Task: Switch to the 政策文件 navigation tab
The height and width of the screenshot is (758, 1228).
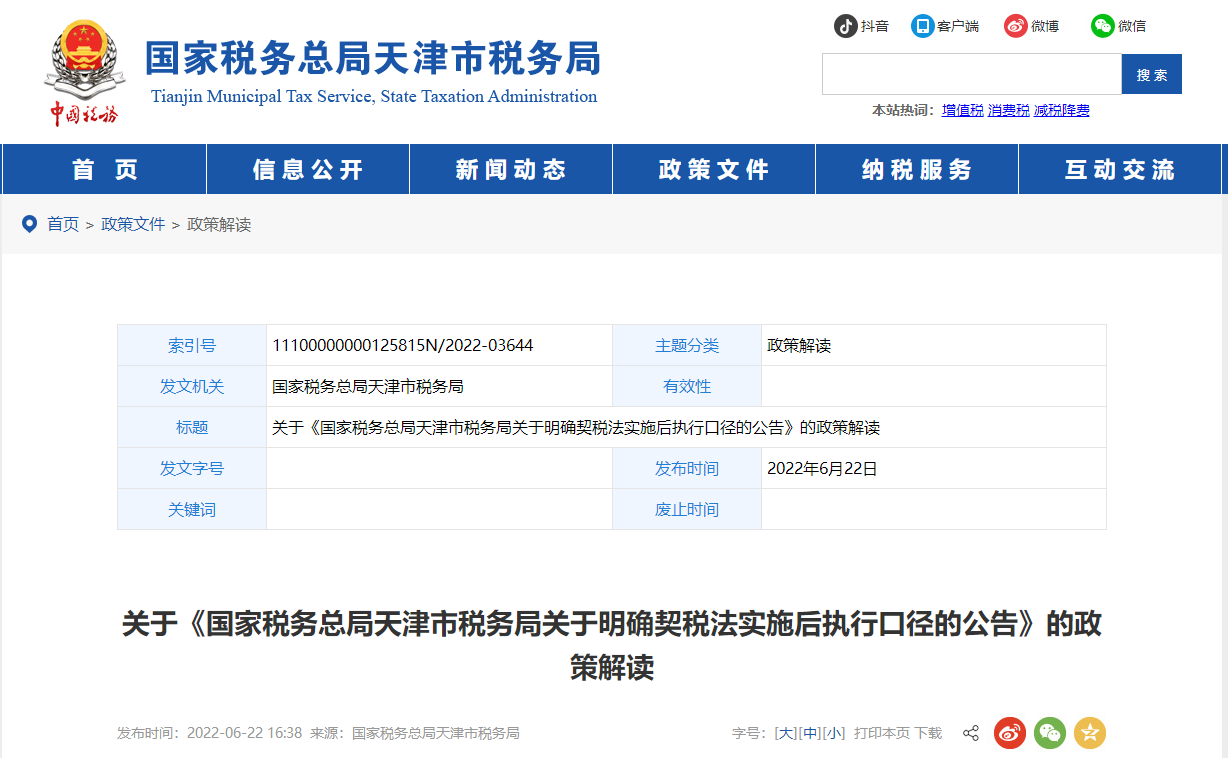Action: (x=713, y=169)
